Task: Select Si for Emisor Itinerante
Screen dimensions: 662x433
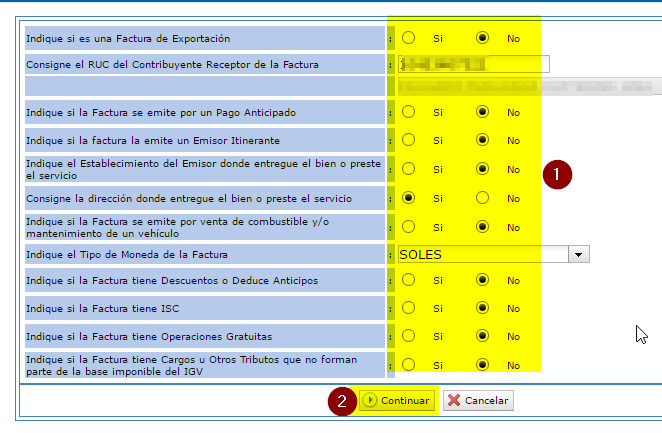Action: click(409, 140)
